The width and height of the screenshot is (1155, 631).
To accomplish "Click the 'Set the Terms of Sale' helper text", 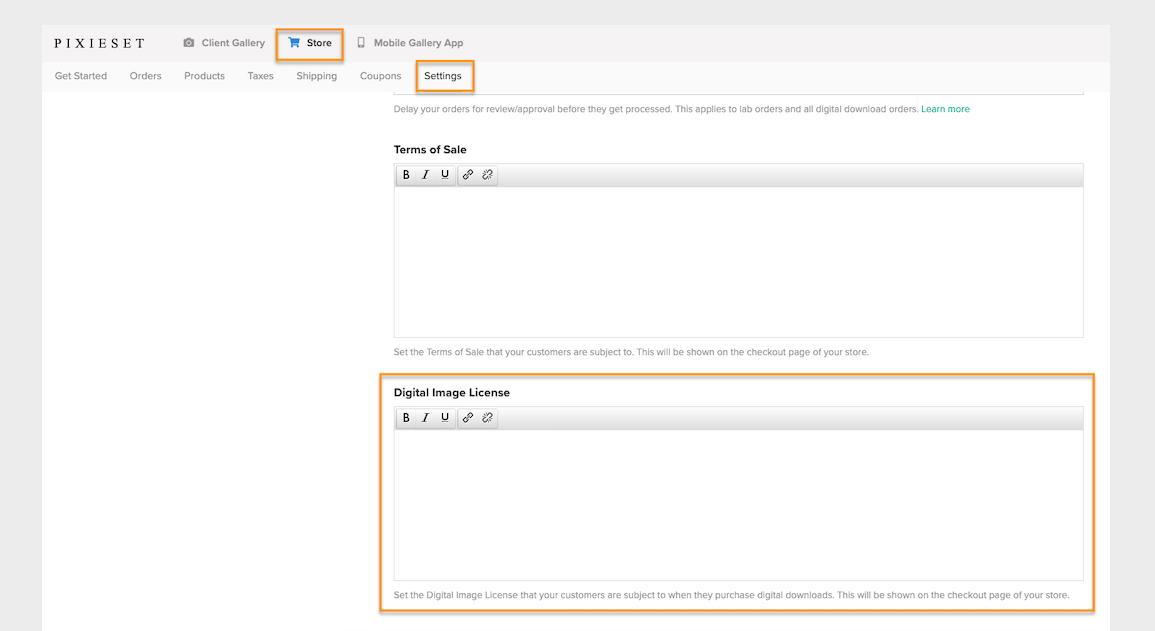I will click(x=631, y=352).
